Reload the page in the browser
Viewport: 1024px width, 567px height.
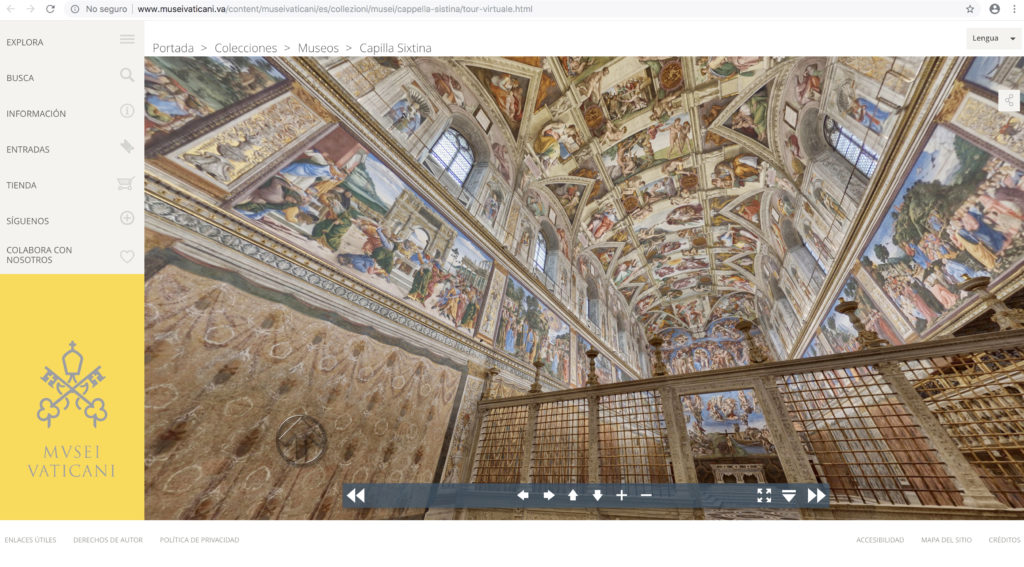(50, 9)
